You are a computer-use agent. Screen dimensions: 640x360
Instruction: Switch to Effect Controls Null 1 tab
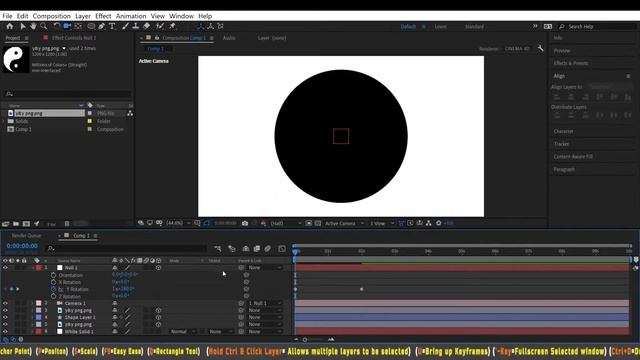coord(74,38)
